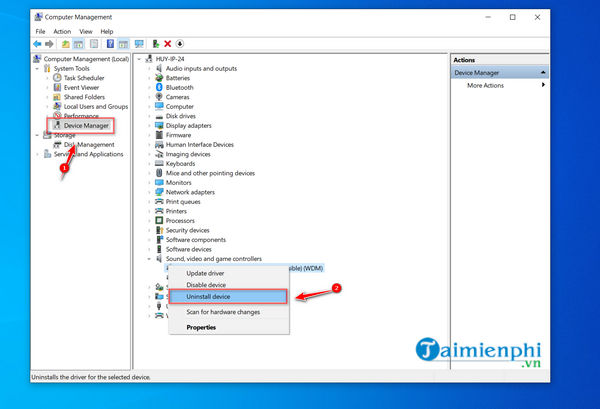Click the Actions pane header

500,60
